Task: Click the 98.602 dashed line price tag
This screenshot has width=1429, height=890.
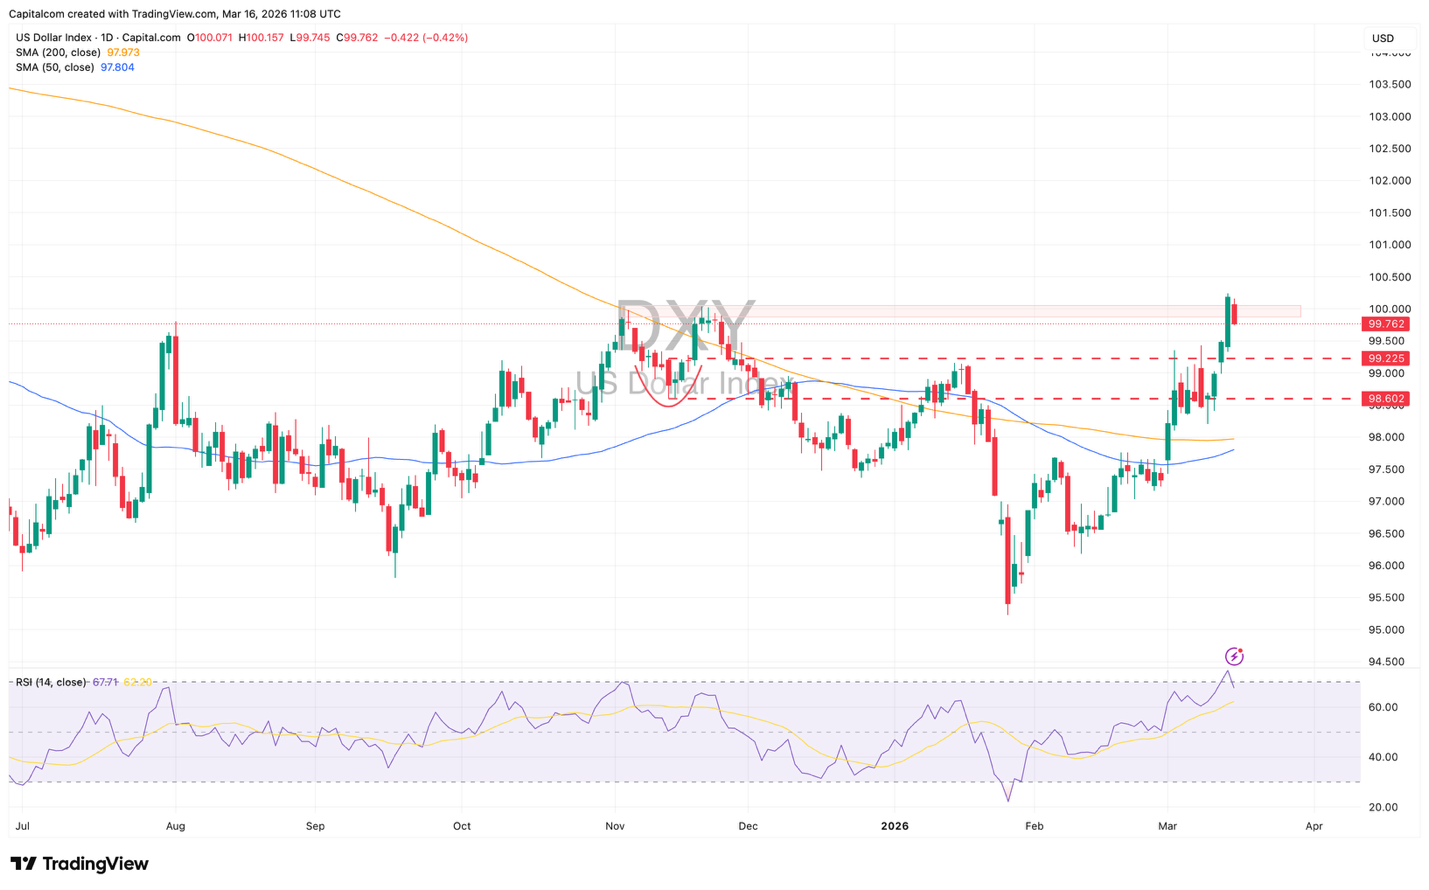Action: click(x=1387, y=398)
